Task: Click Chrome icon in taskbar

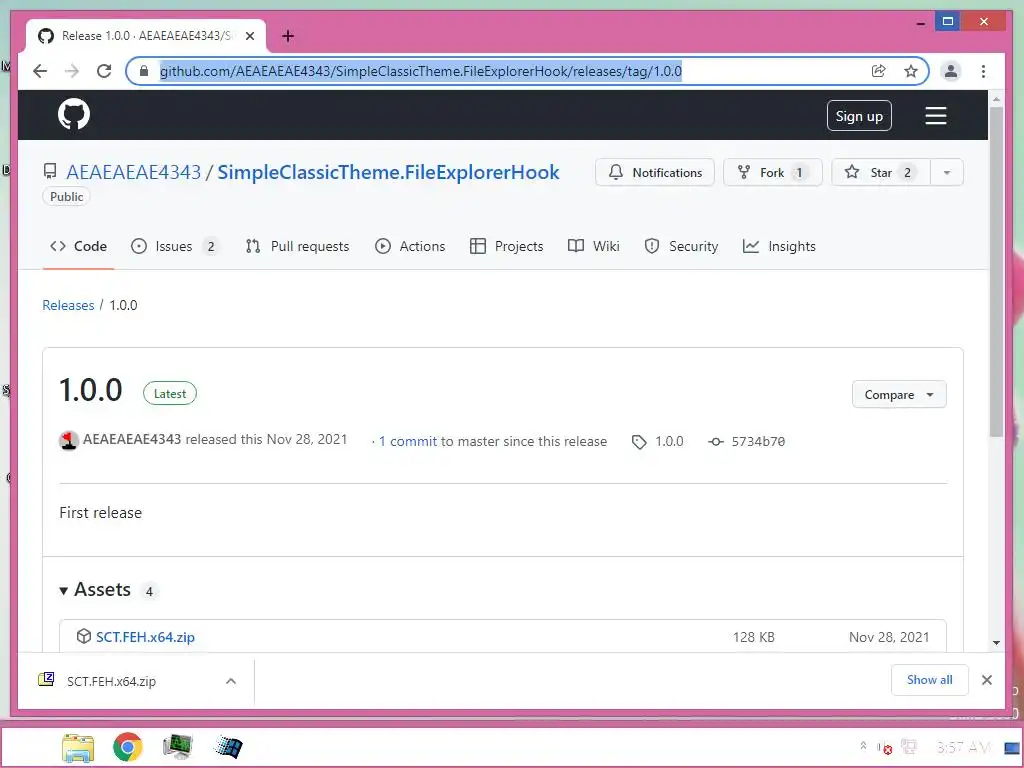Action: click(x=127, y=747)
